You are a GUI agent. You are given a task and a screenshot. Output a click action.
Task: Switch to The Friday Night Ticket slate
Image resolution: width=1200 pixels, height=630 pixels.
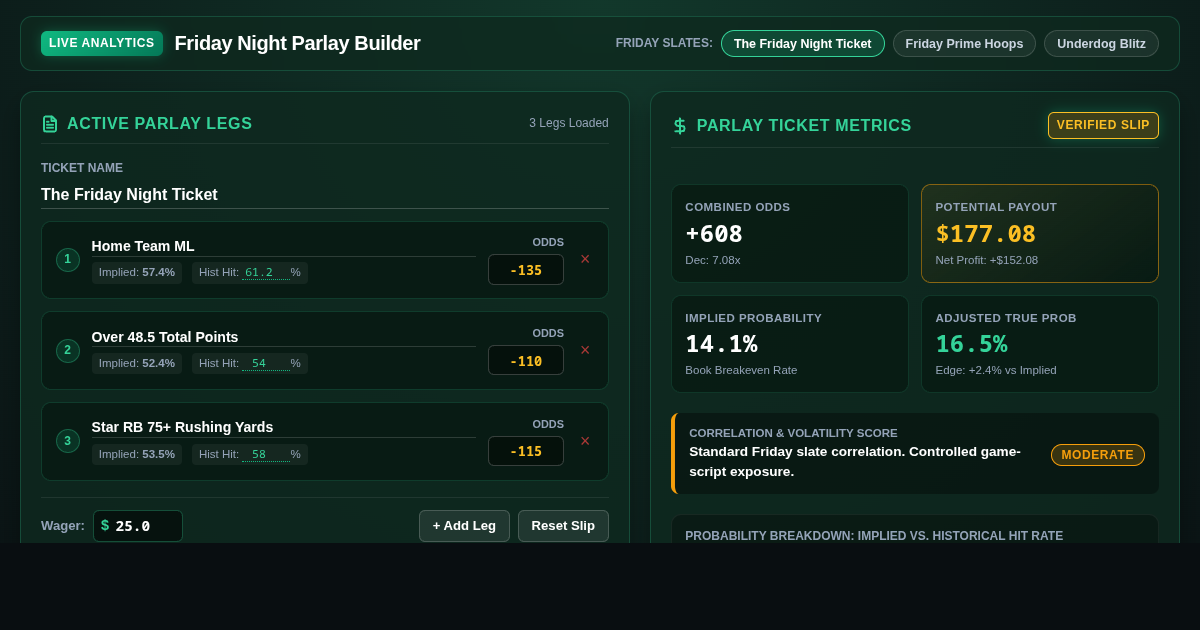(803, 44)
